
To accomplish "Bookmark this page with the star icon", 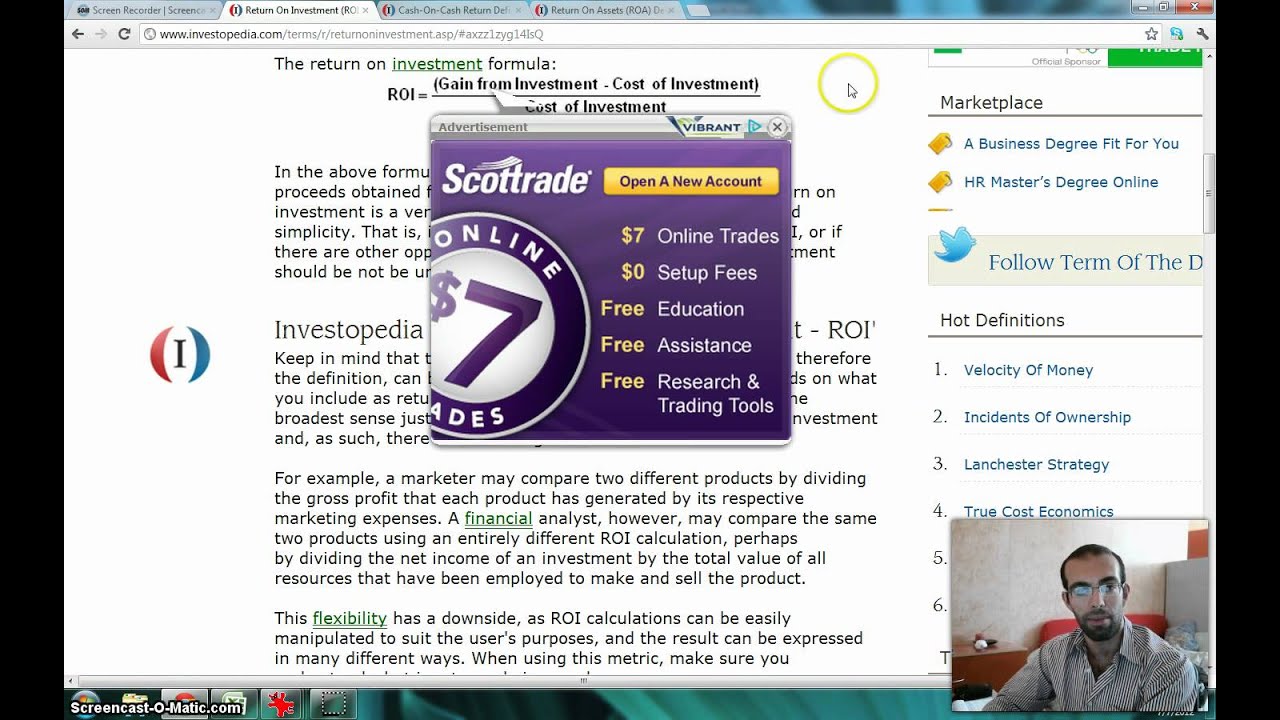I will click(1152, 34).
